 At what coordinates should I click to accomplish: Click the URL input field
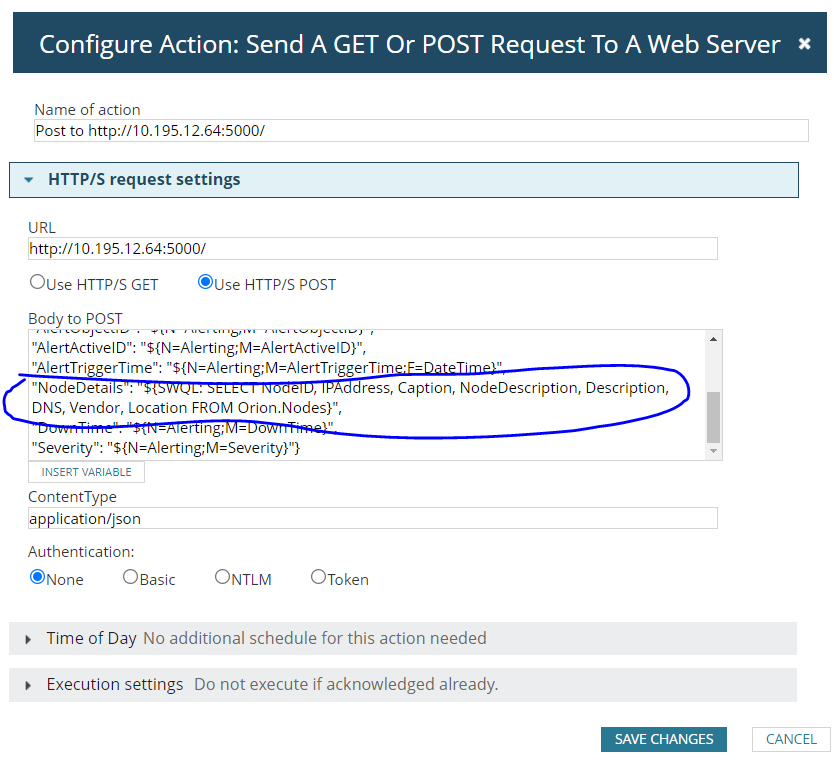click(x=373, y=249)
